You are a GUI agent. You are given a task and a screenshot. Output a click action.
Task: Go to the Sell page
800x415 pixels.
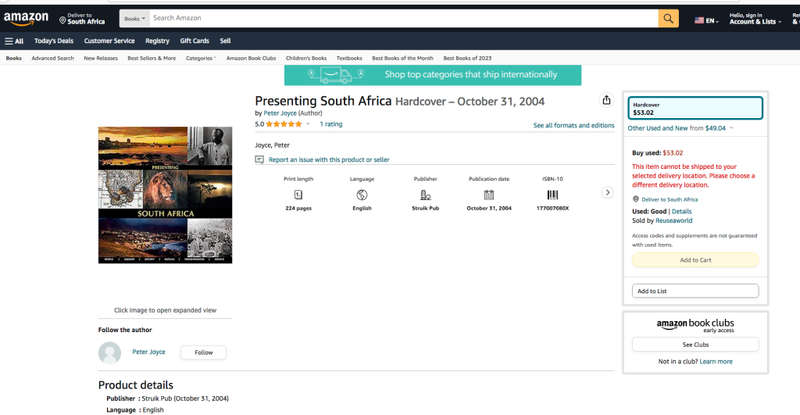point(225,41)
